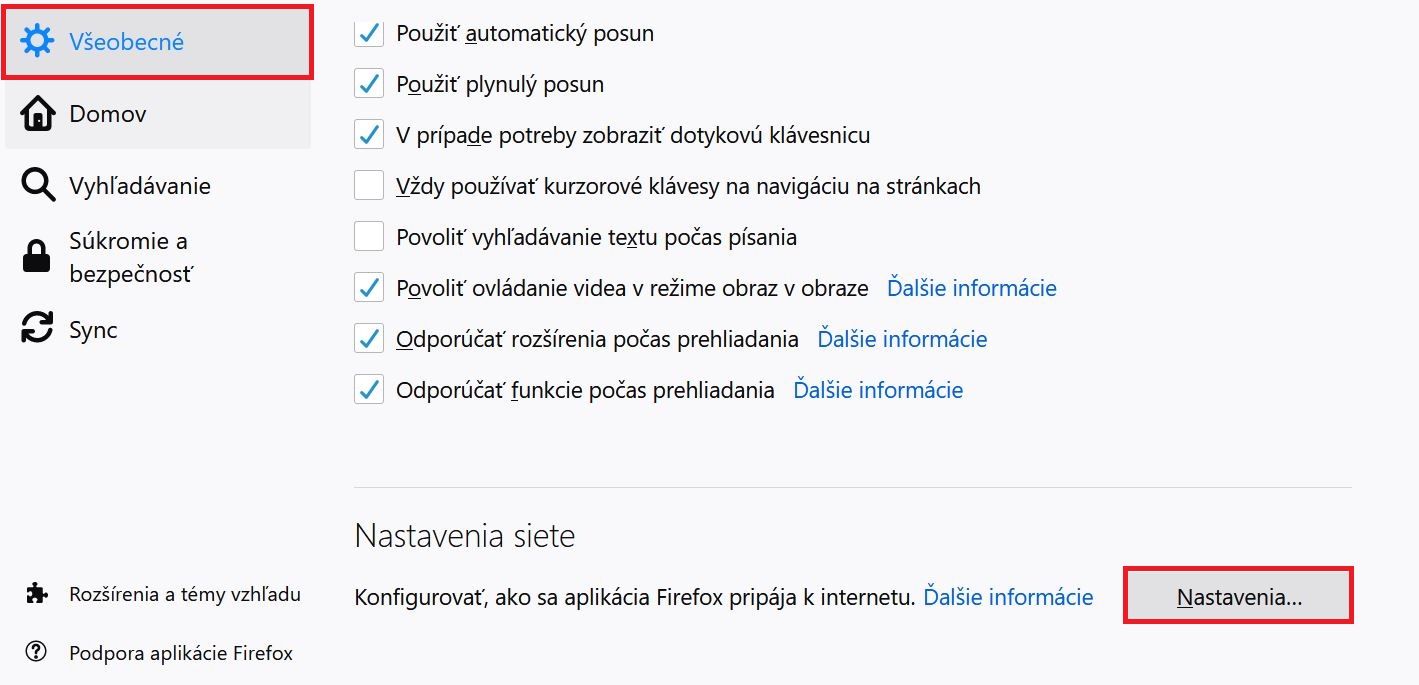
Task: Open Podpora aplikácie Firefox link
Action: (181, 653)
